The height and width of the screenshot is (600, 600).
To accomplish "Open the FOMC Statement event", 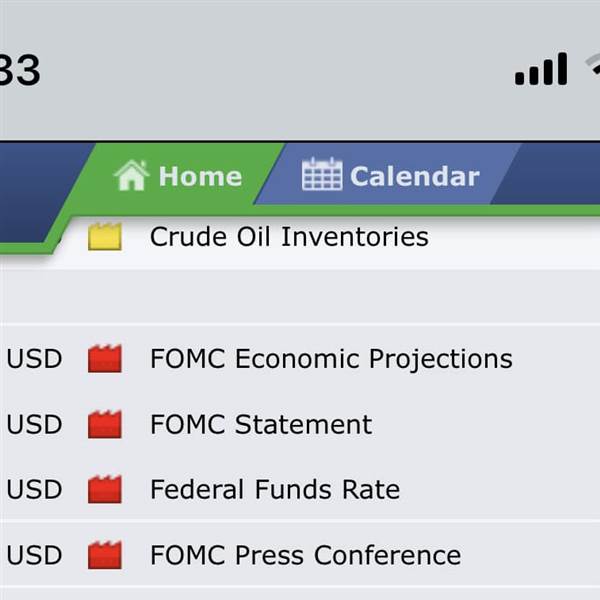I will coord(261,424).
